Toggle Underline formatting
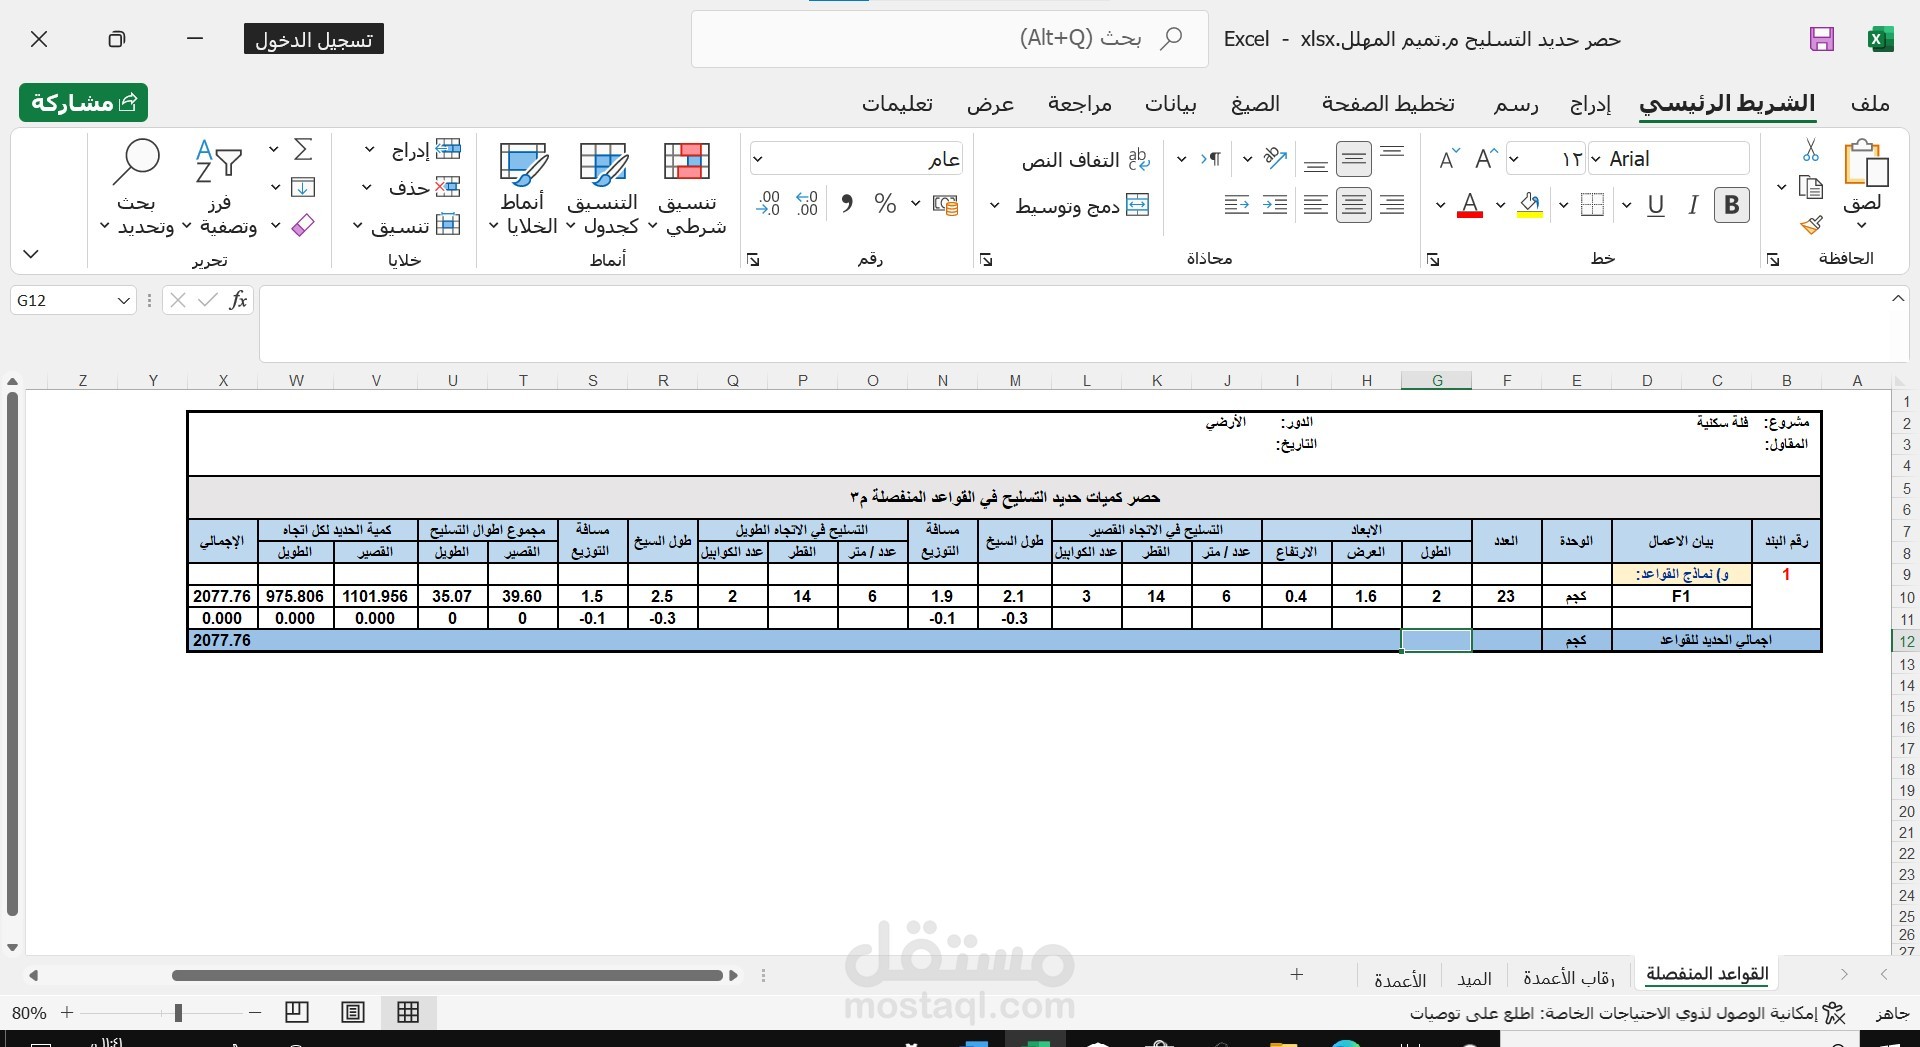 coord(1656,205)
